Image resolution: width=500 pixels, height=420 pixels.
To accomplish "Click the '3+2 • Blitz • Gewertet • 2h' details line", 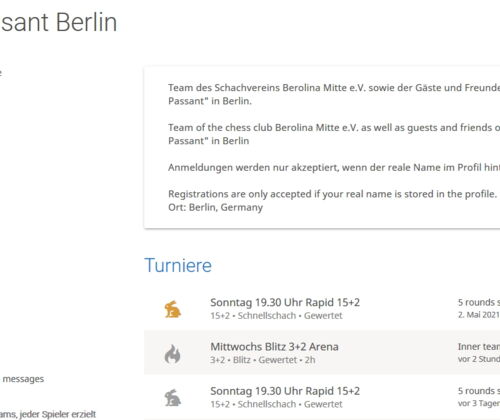I will pyautogui.click(x=263, y=360).
